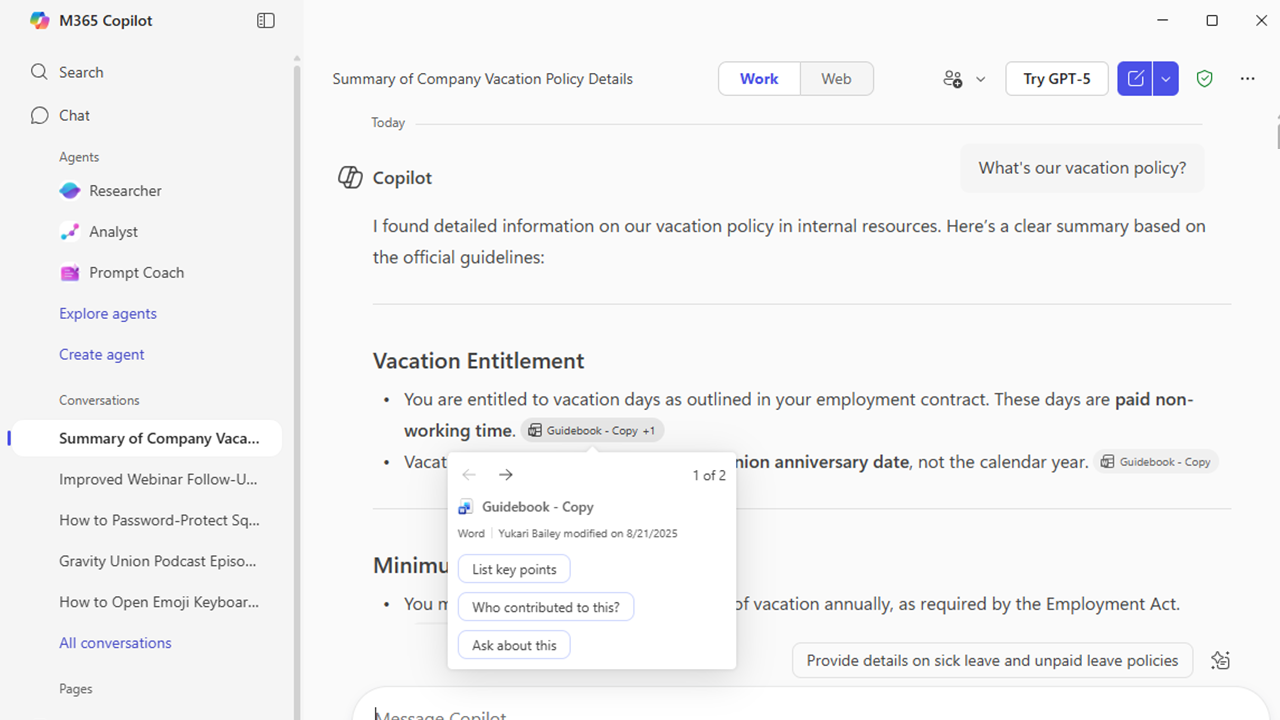
Task: Open the chevron next to the people icon
Action: [980, 78]
